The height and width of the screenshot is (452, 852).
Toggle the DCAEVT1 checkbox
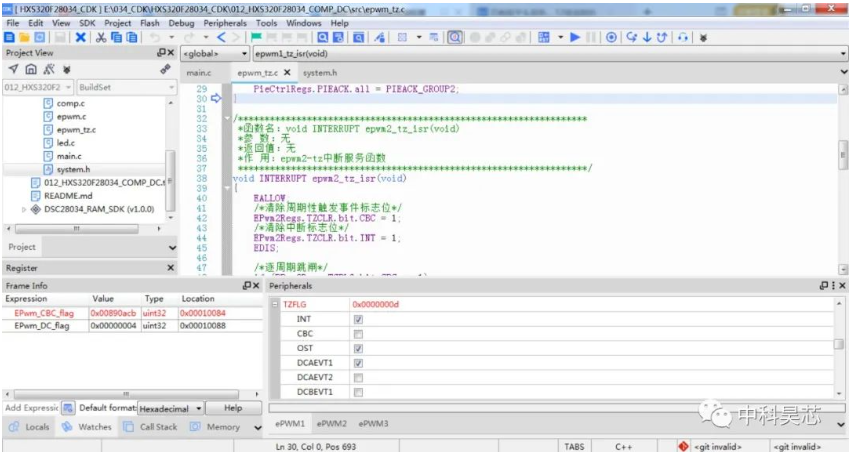coord(358,363)
